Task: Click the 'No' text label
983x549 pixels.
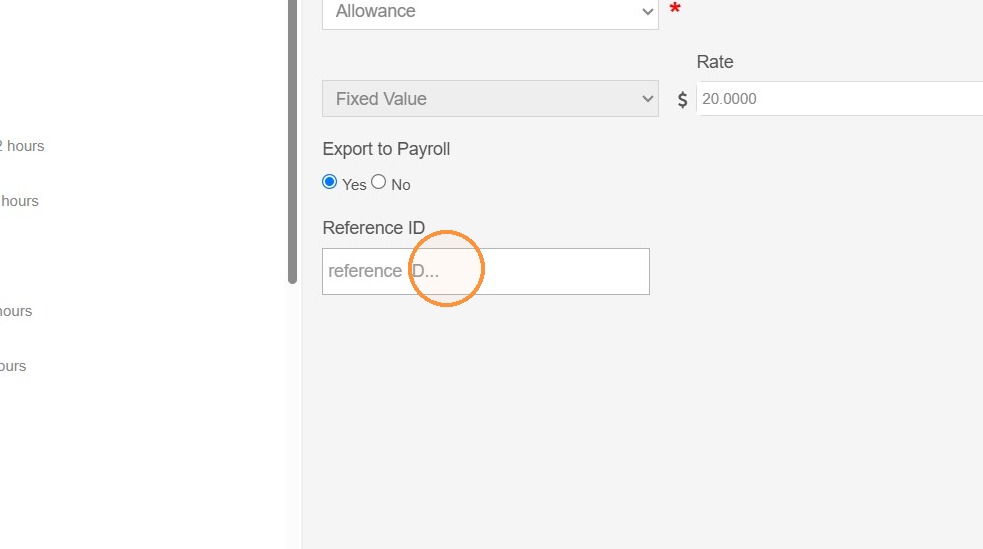Action: coord(401,185)
